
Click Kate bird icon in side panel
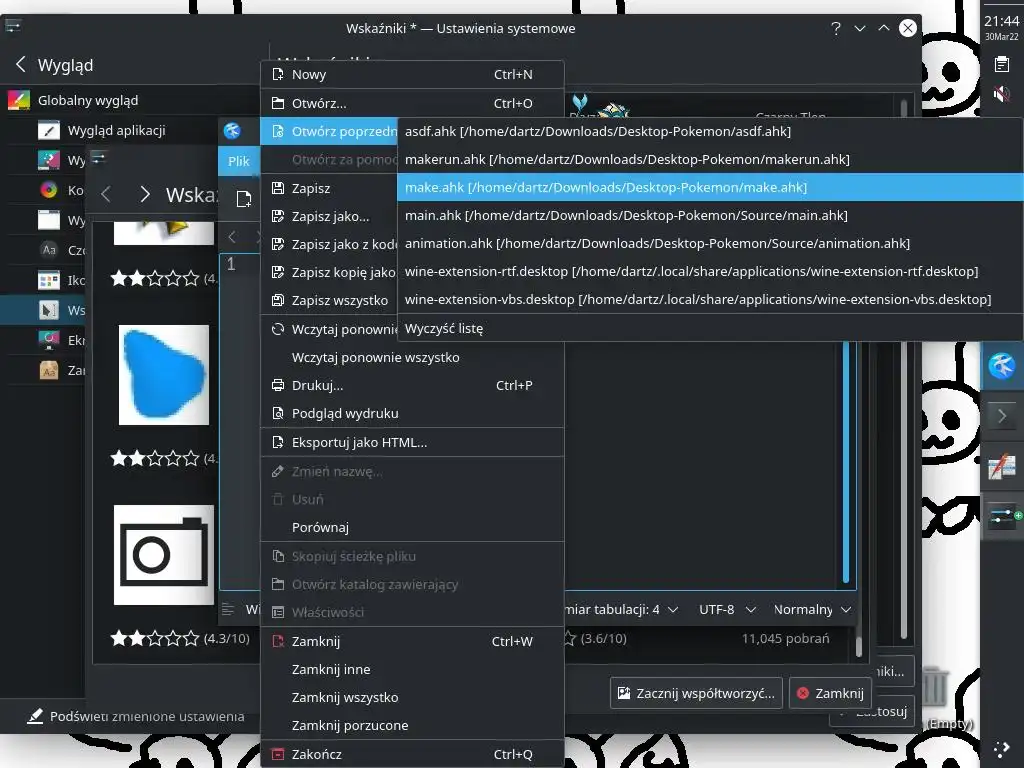point(1002,366)
